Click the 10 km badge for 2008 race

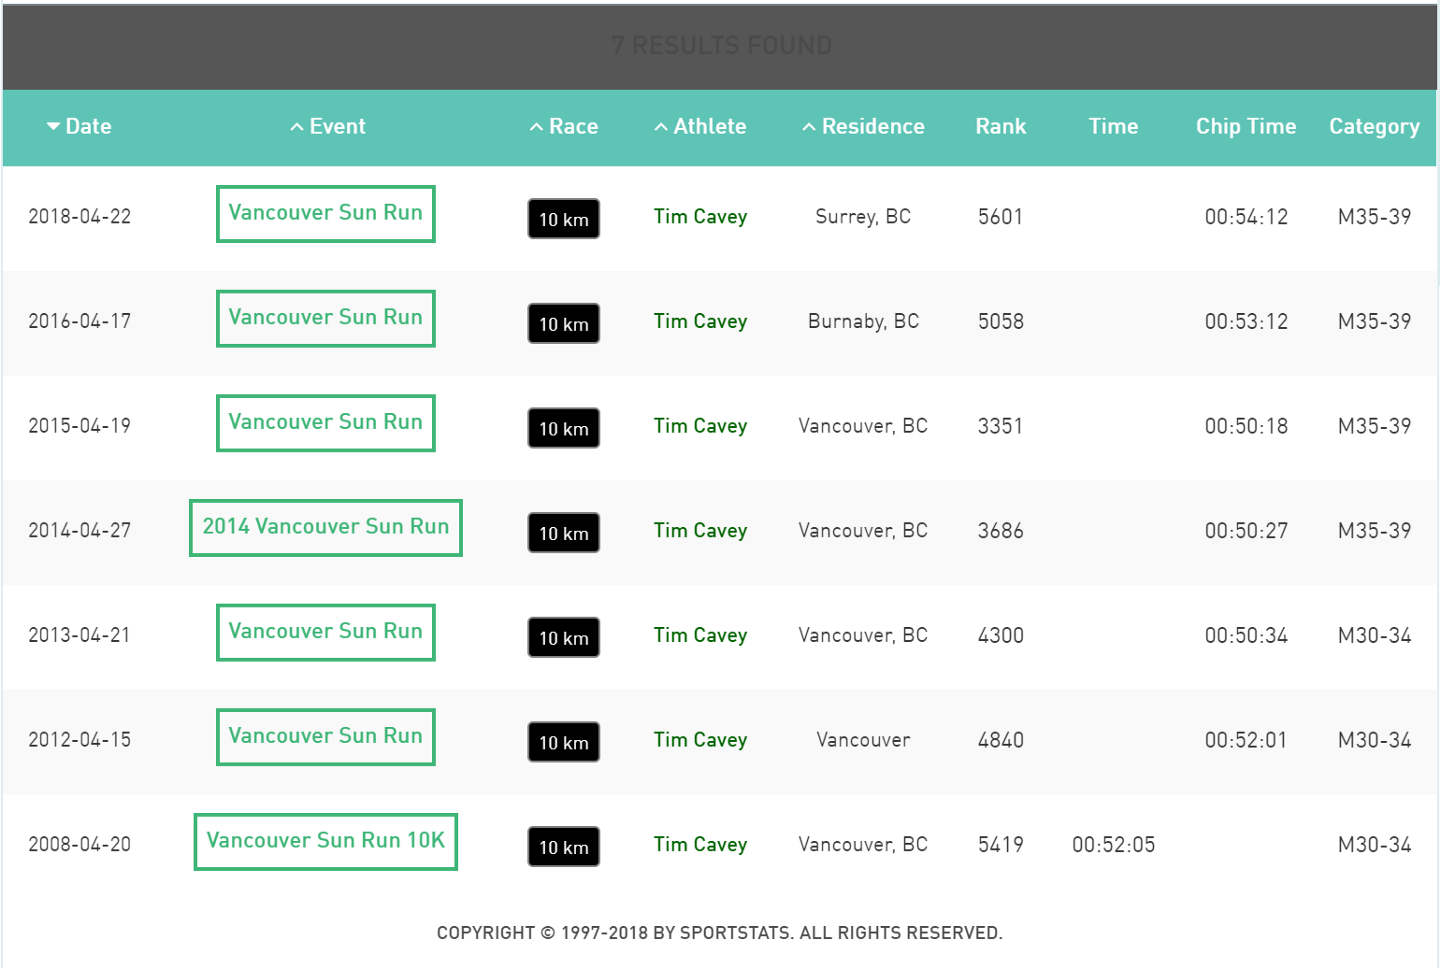[564, 847]
